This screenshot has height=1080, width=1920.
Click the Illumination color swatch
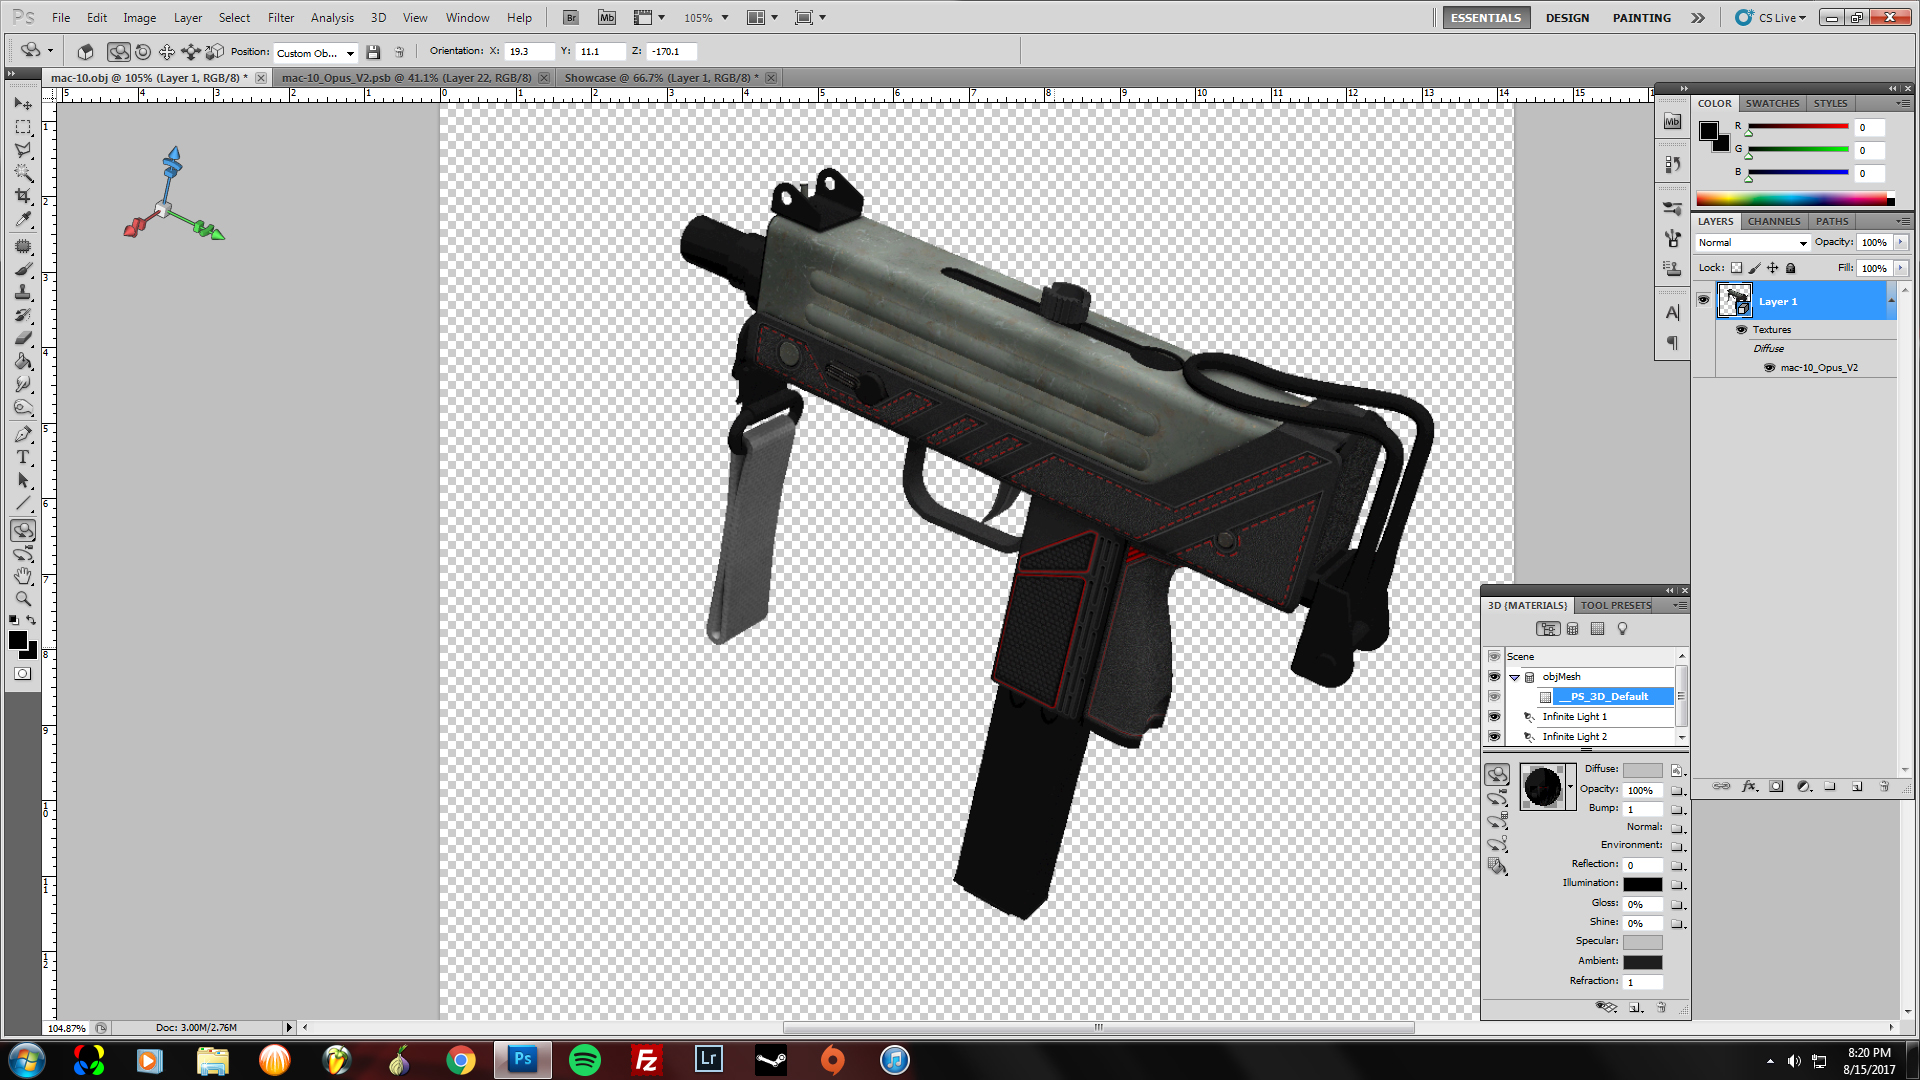coord(1642,884)
